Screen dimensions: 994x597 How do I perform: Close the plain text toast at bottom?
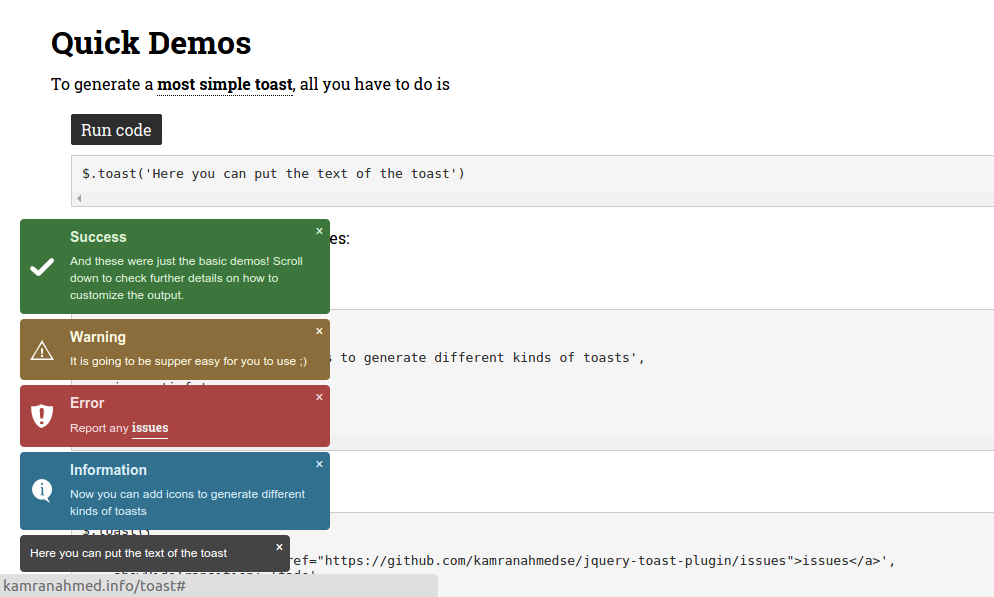click(279, 547)
